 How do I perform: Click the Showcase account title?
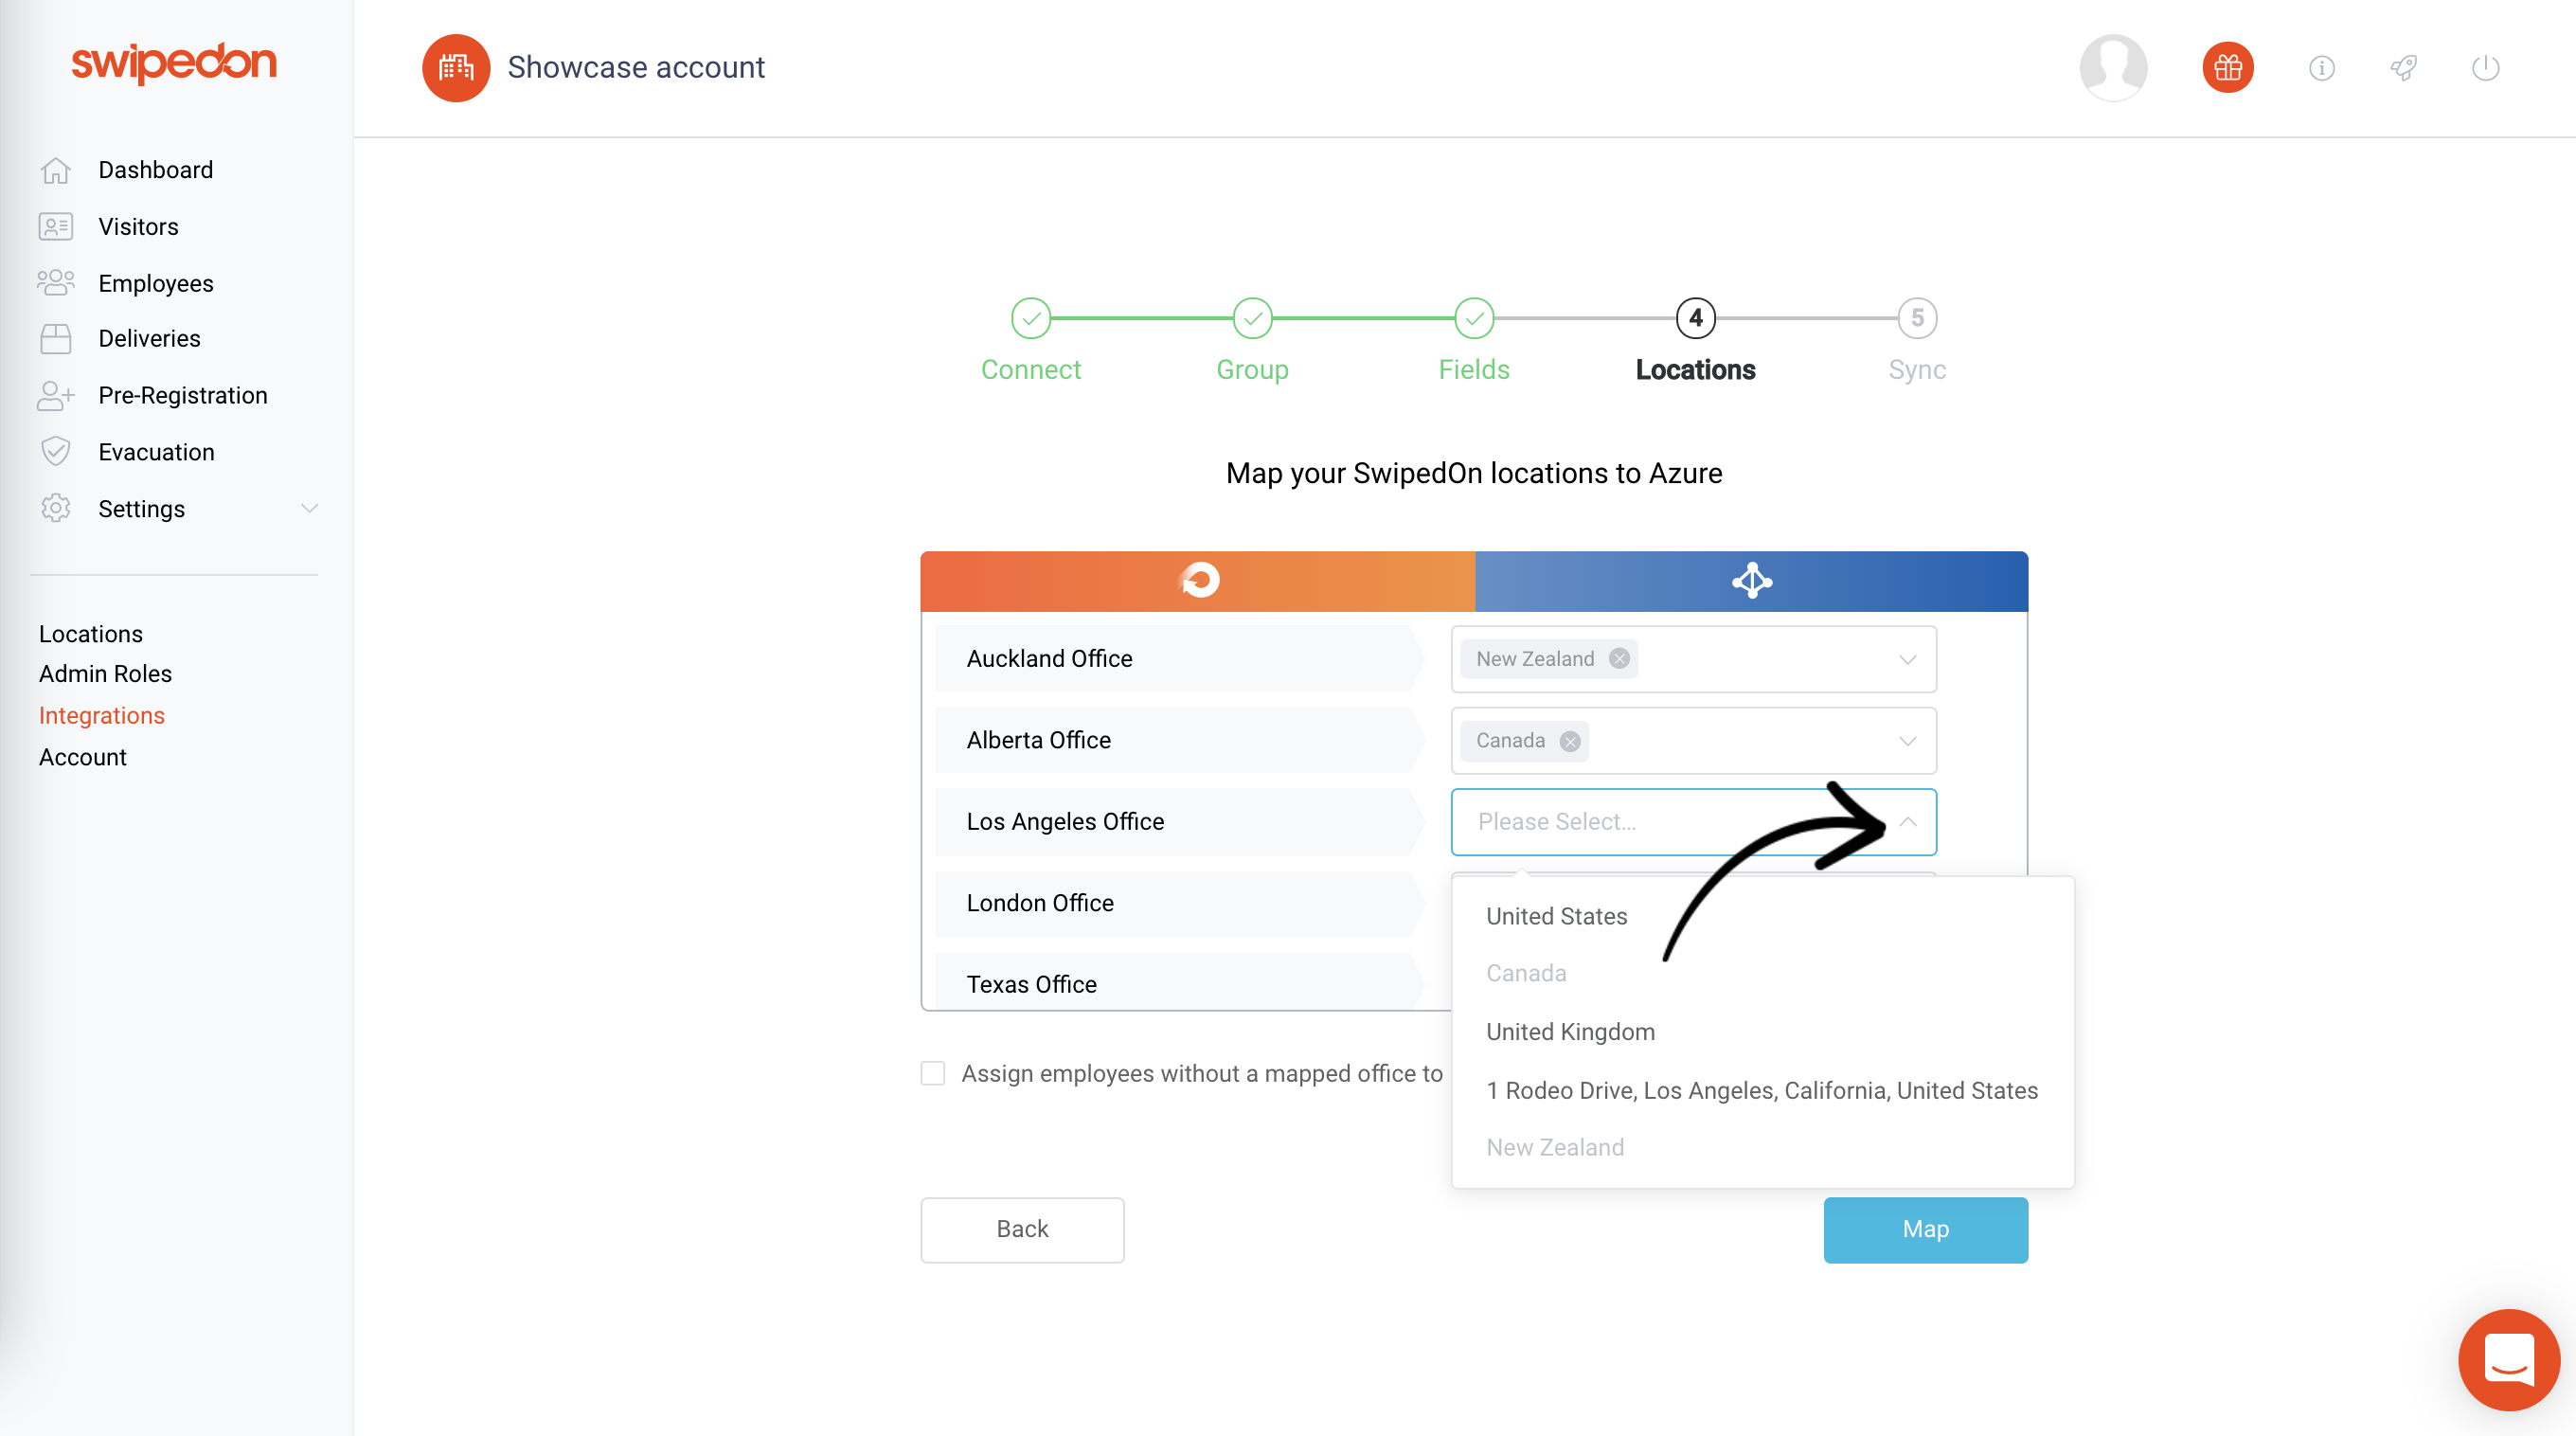(x=636, y=68)
